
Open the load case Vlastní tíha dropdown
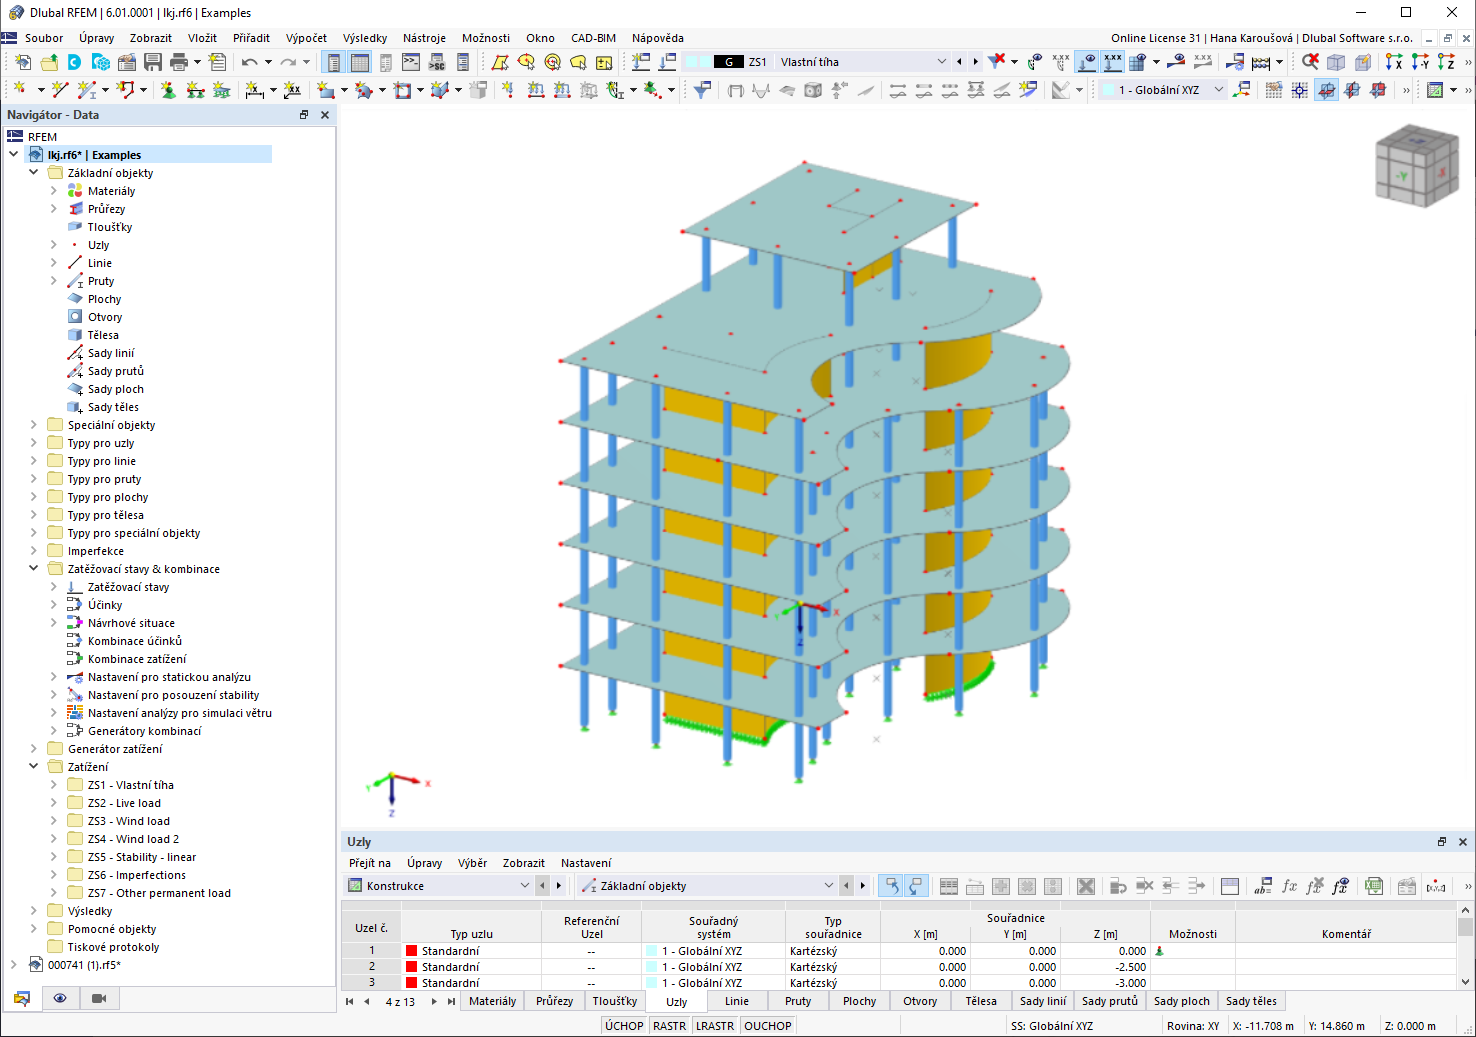pyautogui.click(x=941, y=62)
